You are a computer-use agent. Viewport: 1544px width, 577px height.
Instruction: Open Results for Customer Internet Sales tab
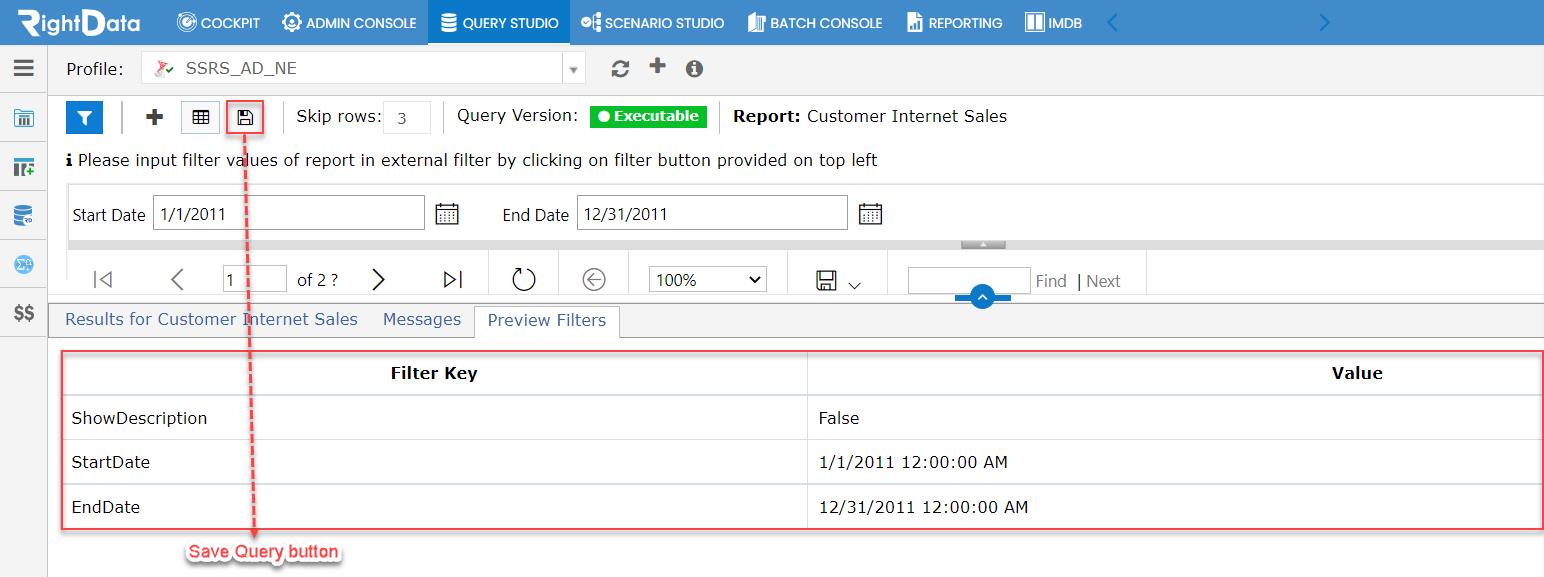click(x=211, y=320)
